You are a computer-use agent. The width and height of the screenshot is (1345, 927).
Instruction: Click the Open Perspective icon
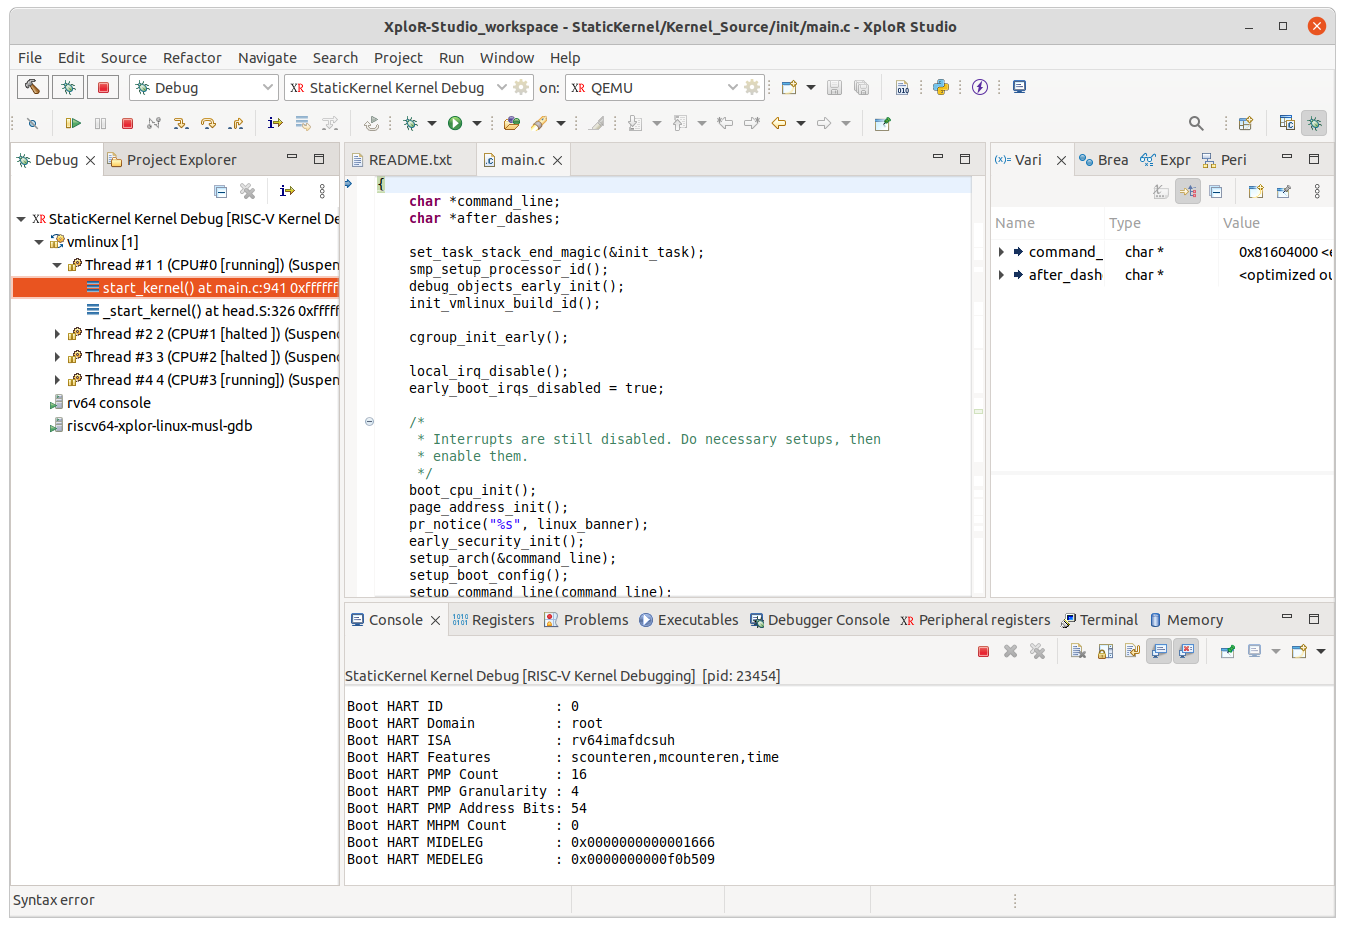1246,123
